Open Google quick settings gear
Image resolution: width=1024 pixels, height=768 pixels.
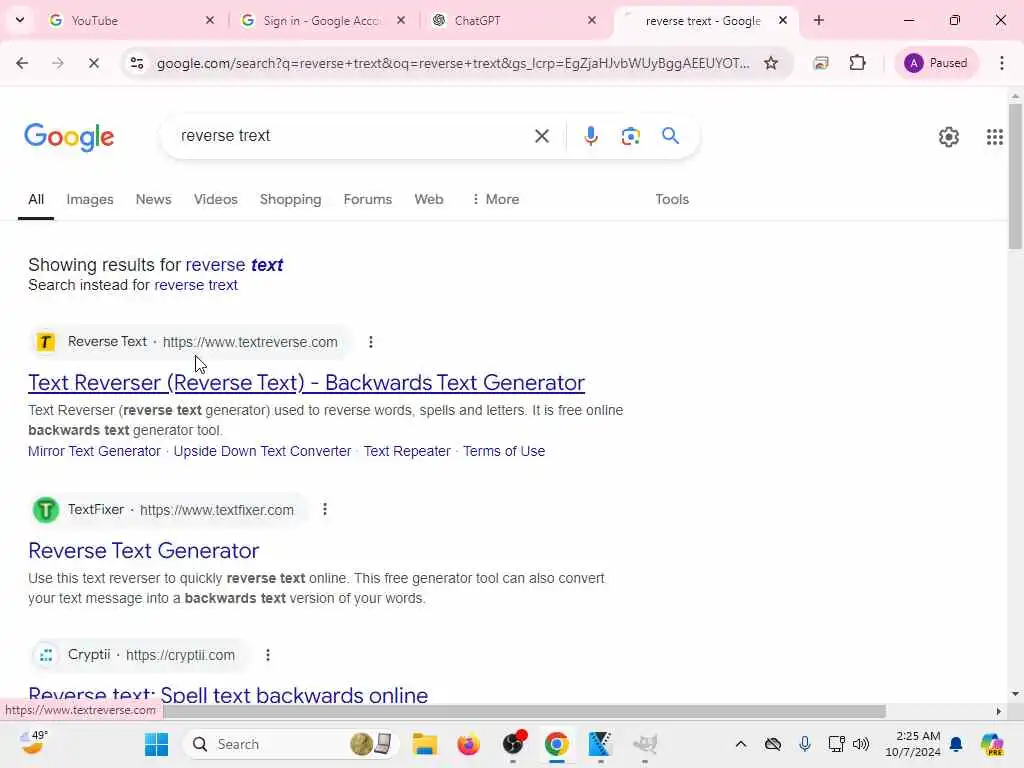[948, 137]
